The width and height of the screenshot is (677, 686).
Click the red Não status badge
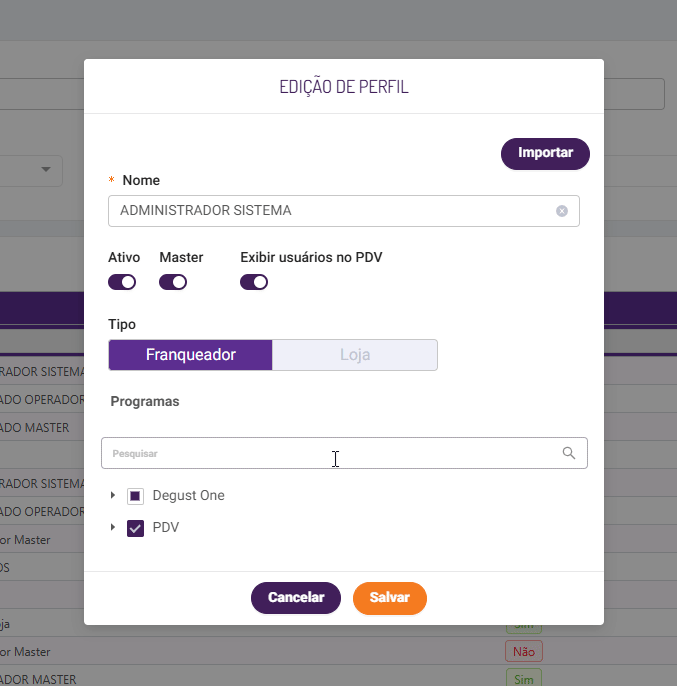click(x=523, y=651)
